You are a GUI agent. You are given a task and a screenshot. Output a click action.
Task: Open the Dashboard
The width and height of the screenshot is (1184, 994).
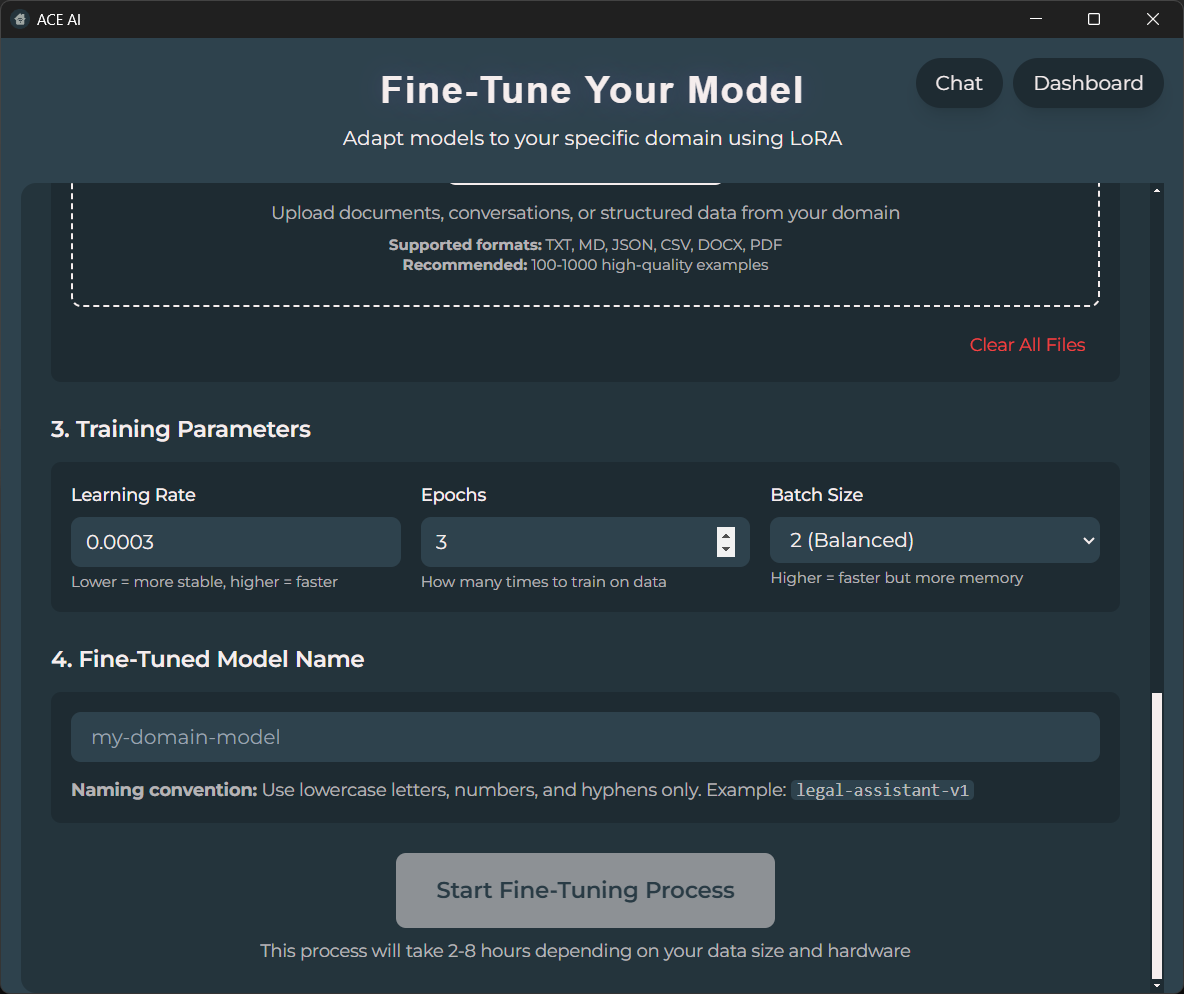[x=1088, y=83]
